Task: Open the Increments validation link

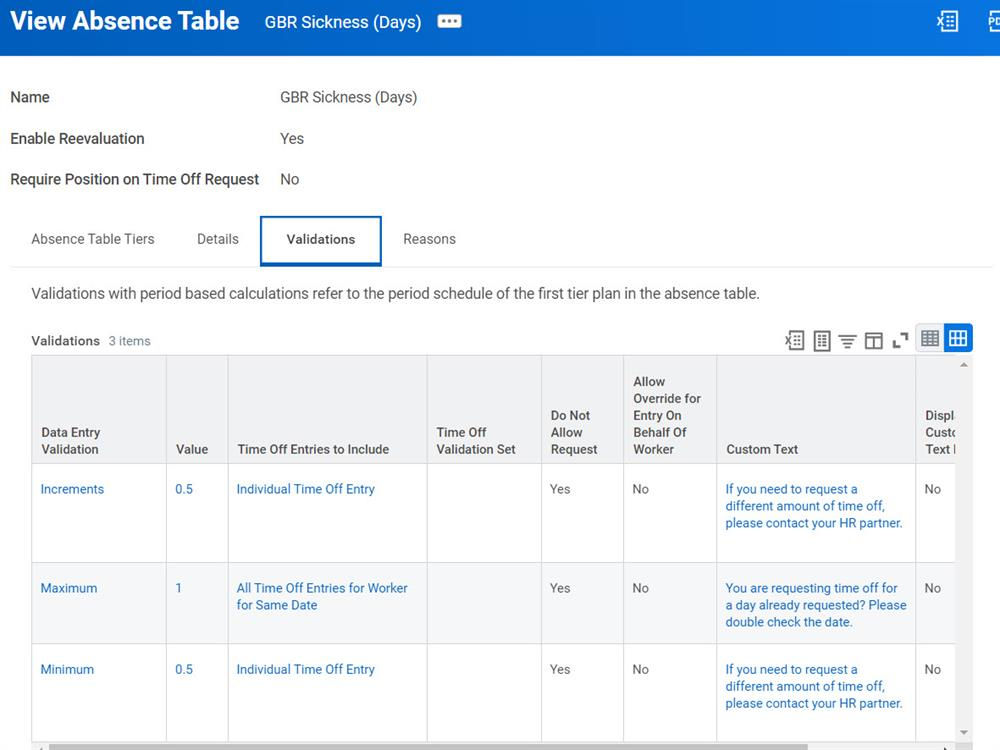Action: click(72, 489)
